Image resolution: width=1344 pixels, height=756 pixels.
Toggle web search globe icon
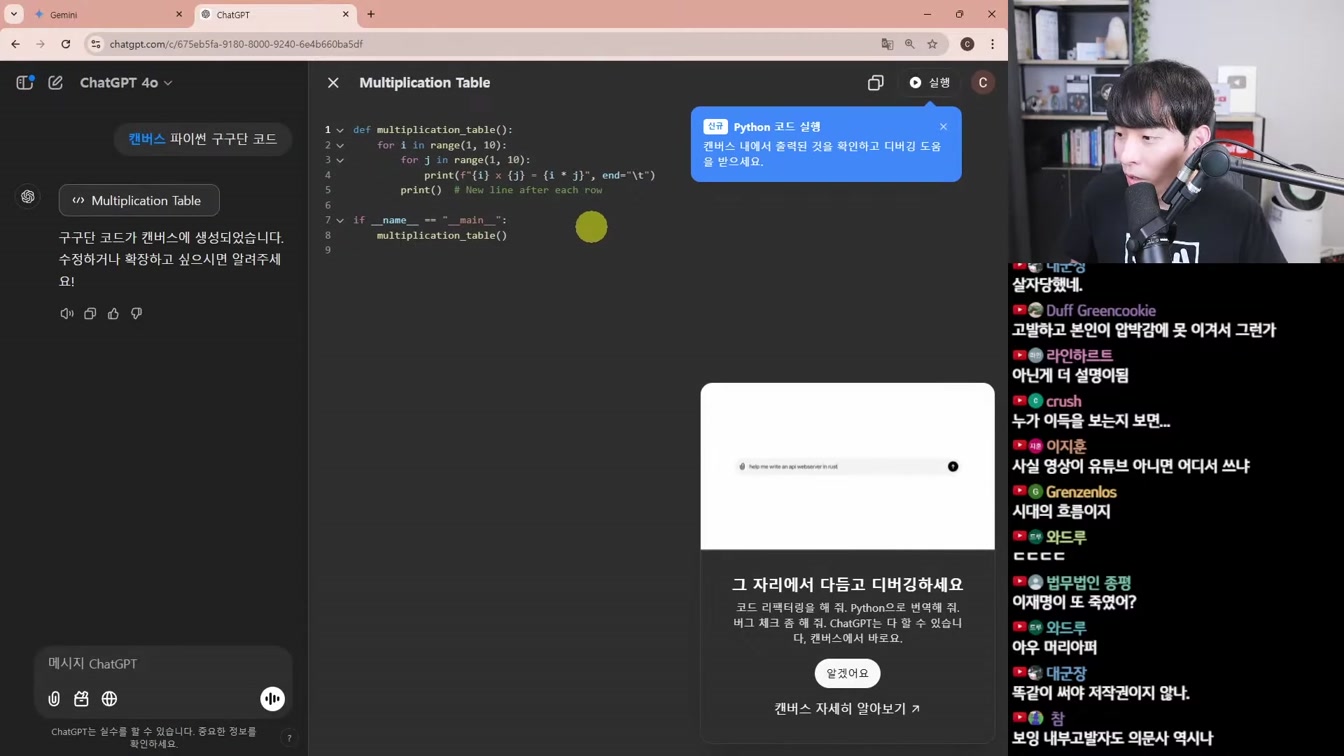110,699
